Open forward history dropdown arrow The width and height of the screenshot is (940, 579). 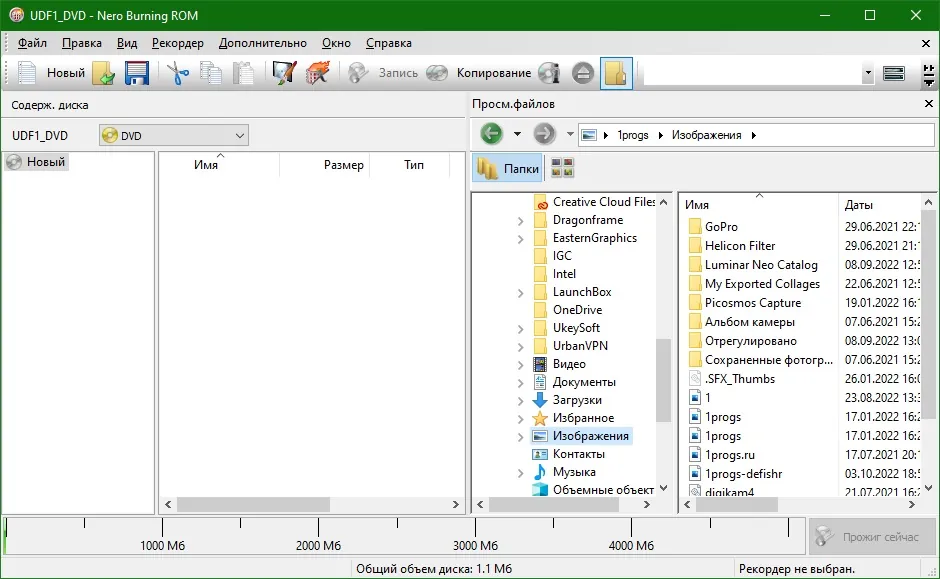[x=570, y=134]
